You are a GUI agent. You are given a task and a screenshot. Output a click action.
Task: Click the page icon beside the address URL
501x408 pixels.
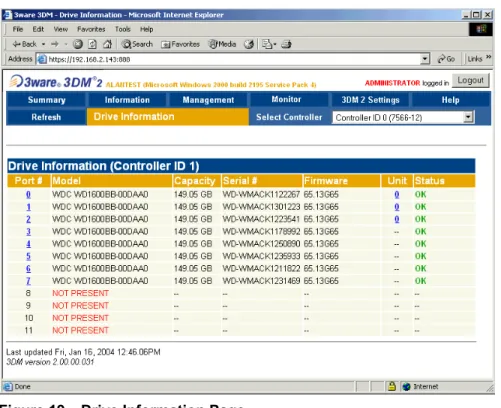(x=42, y=59)
